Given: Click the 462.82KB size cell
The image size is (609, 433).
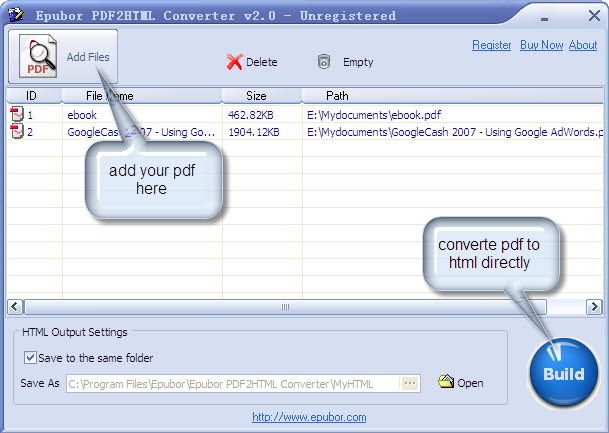Looking at the screenshot, I should point(251,115).
